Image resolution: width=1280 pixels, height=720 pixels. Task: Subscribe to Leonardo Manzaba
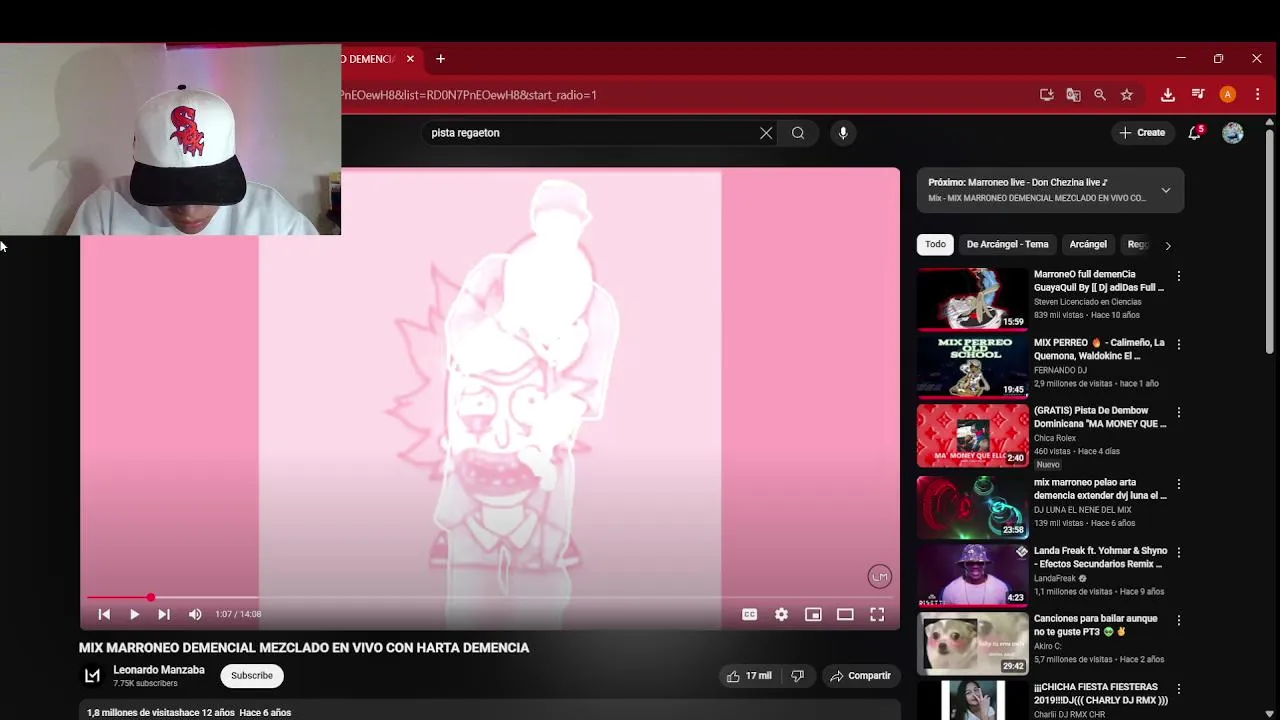point(252,676)
